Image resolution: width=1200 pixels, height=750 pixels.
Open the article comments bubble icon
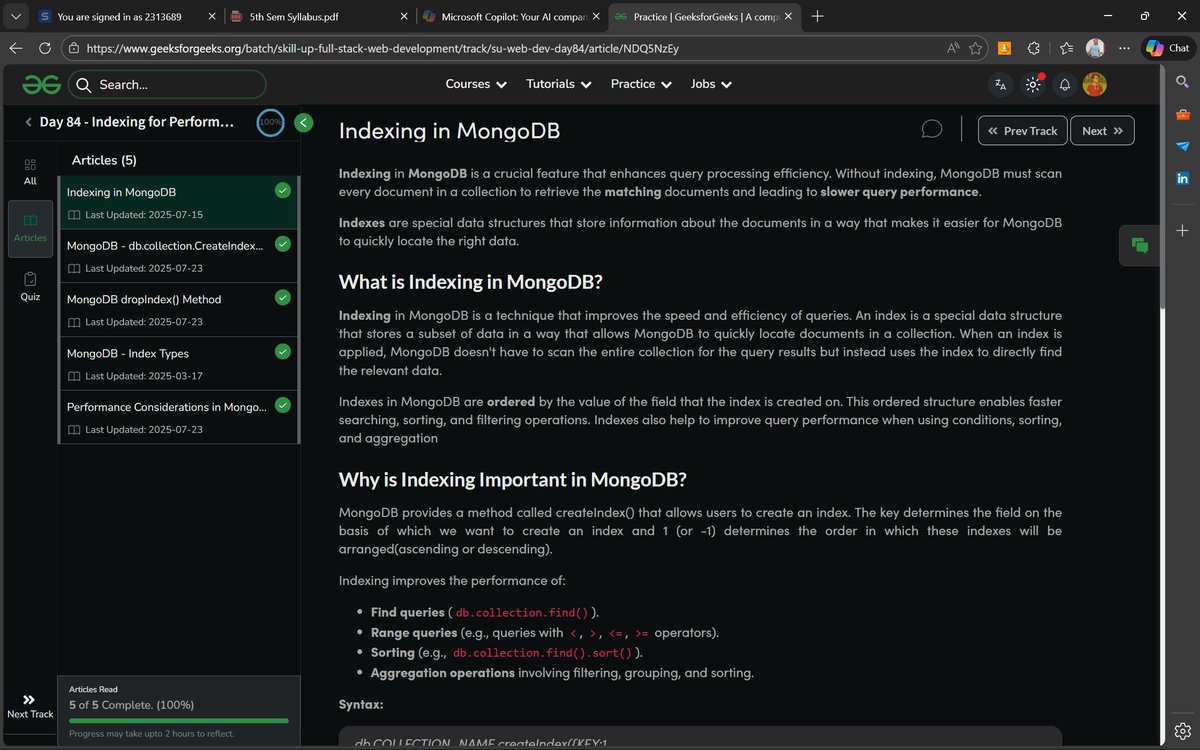click(932, 130)
